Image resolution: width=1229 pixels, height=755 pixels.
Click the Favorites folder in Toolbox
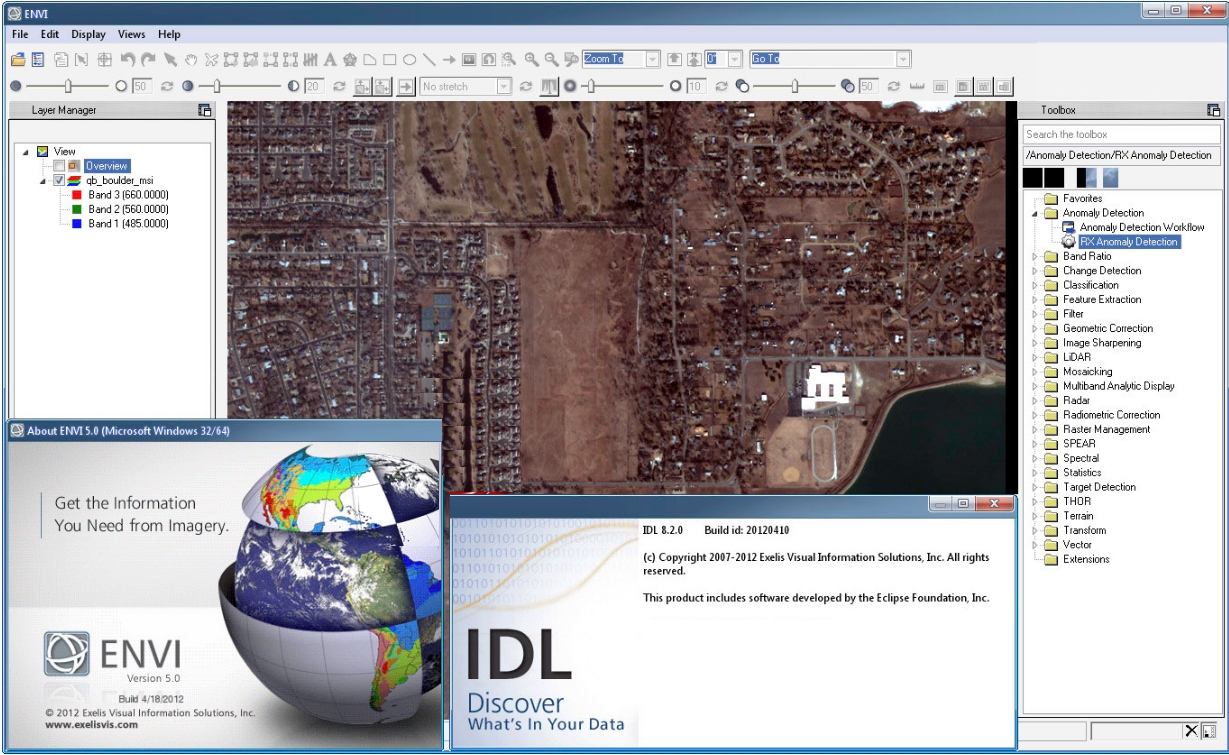click(x=1082, y=199)
